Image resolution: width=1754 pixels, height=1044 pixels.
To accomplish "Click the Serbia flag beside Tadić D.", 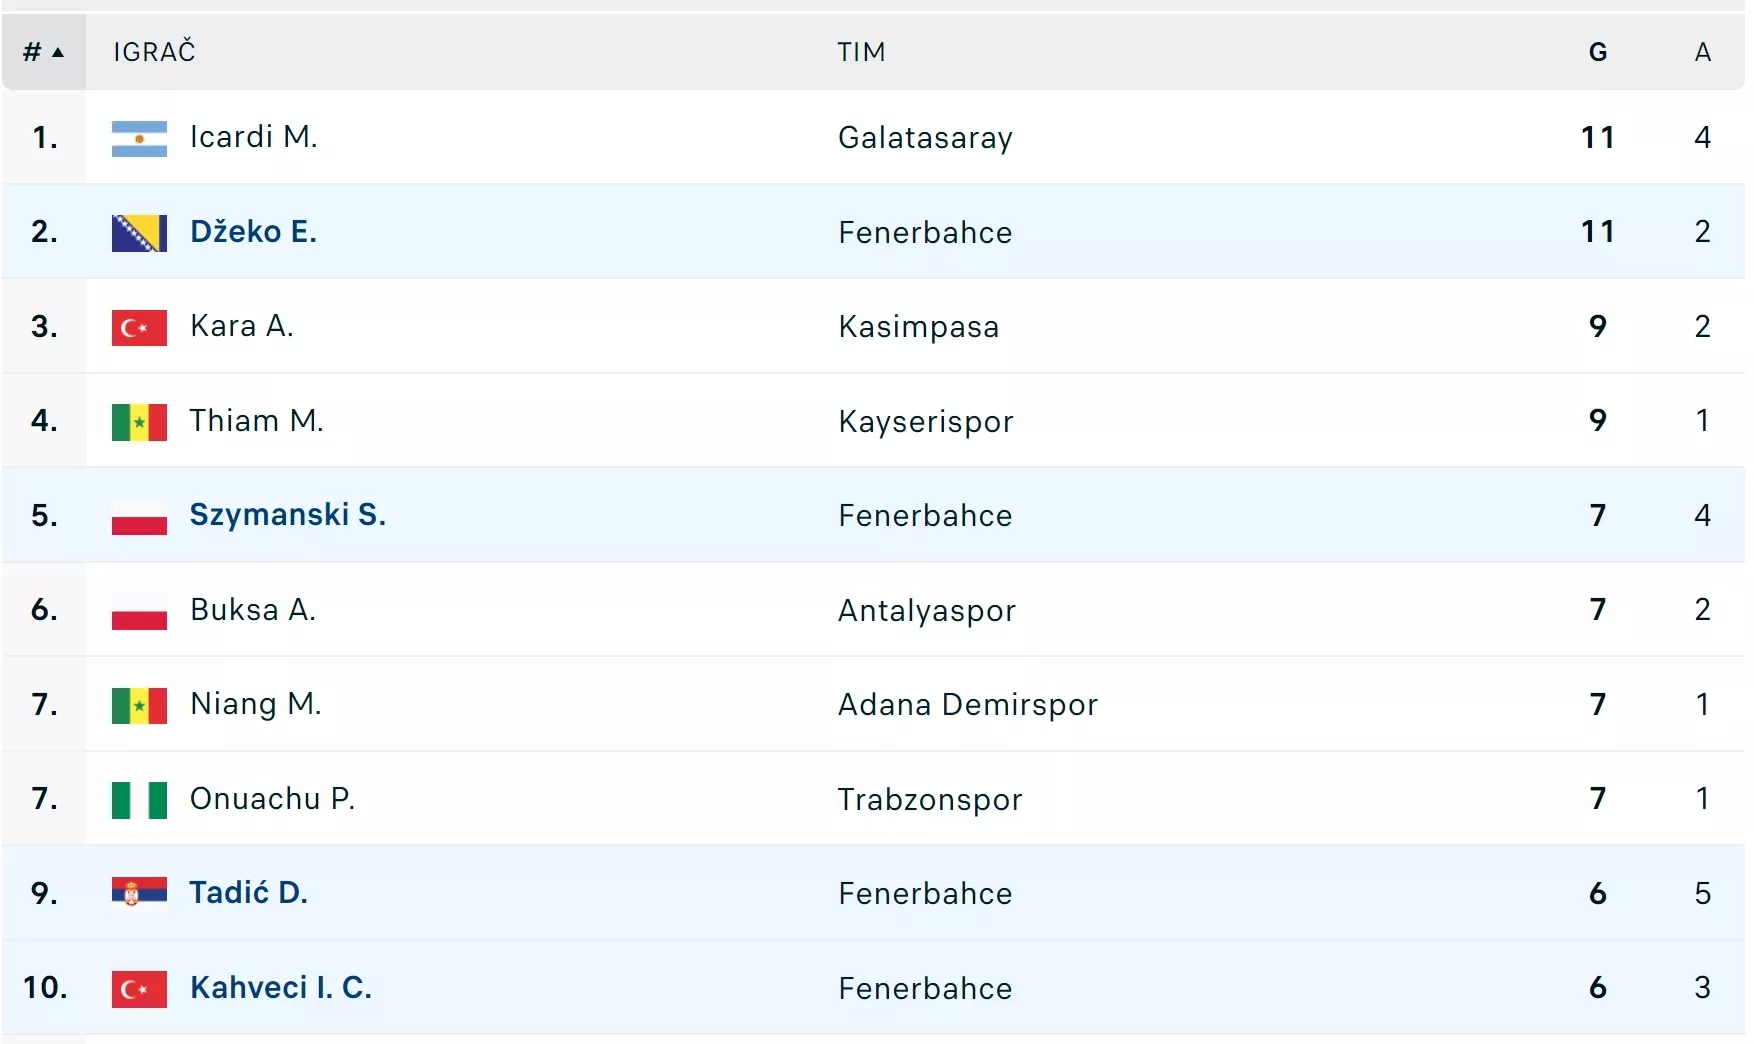I will click(139, 894).
